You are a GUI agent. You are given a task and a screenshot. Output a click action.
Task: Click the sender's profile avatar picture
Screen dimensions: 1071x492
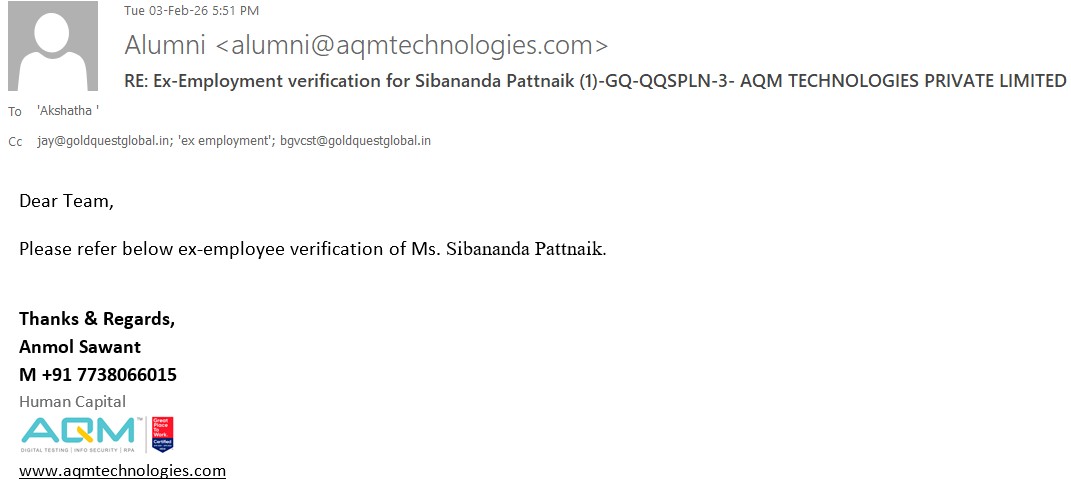click(53, 46)
